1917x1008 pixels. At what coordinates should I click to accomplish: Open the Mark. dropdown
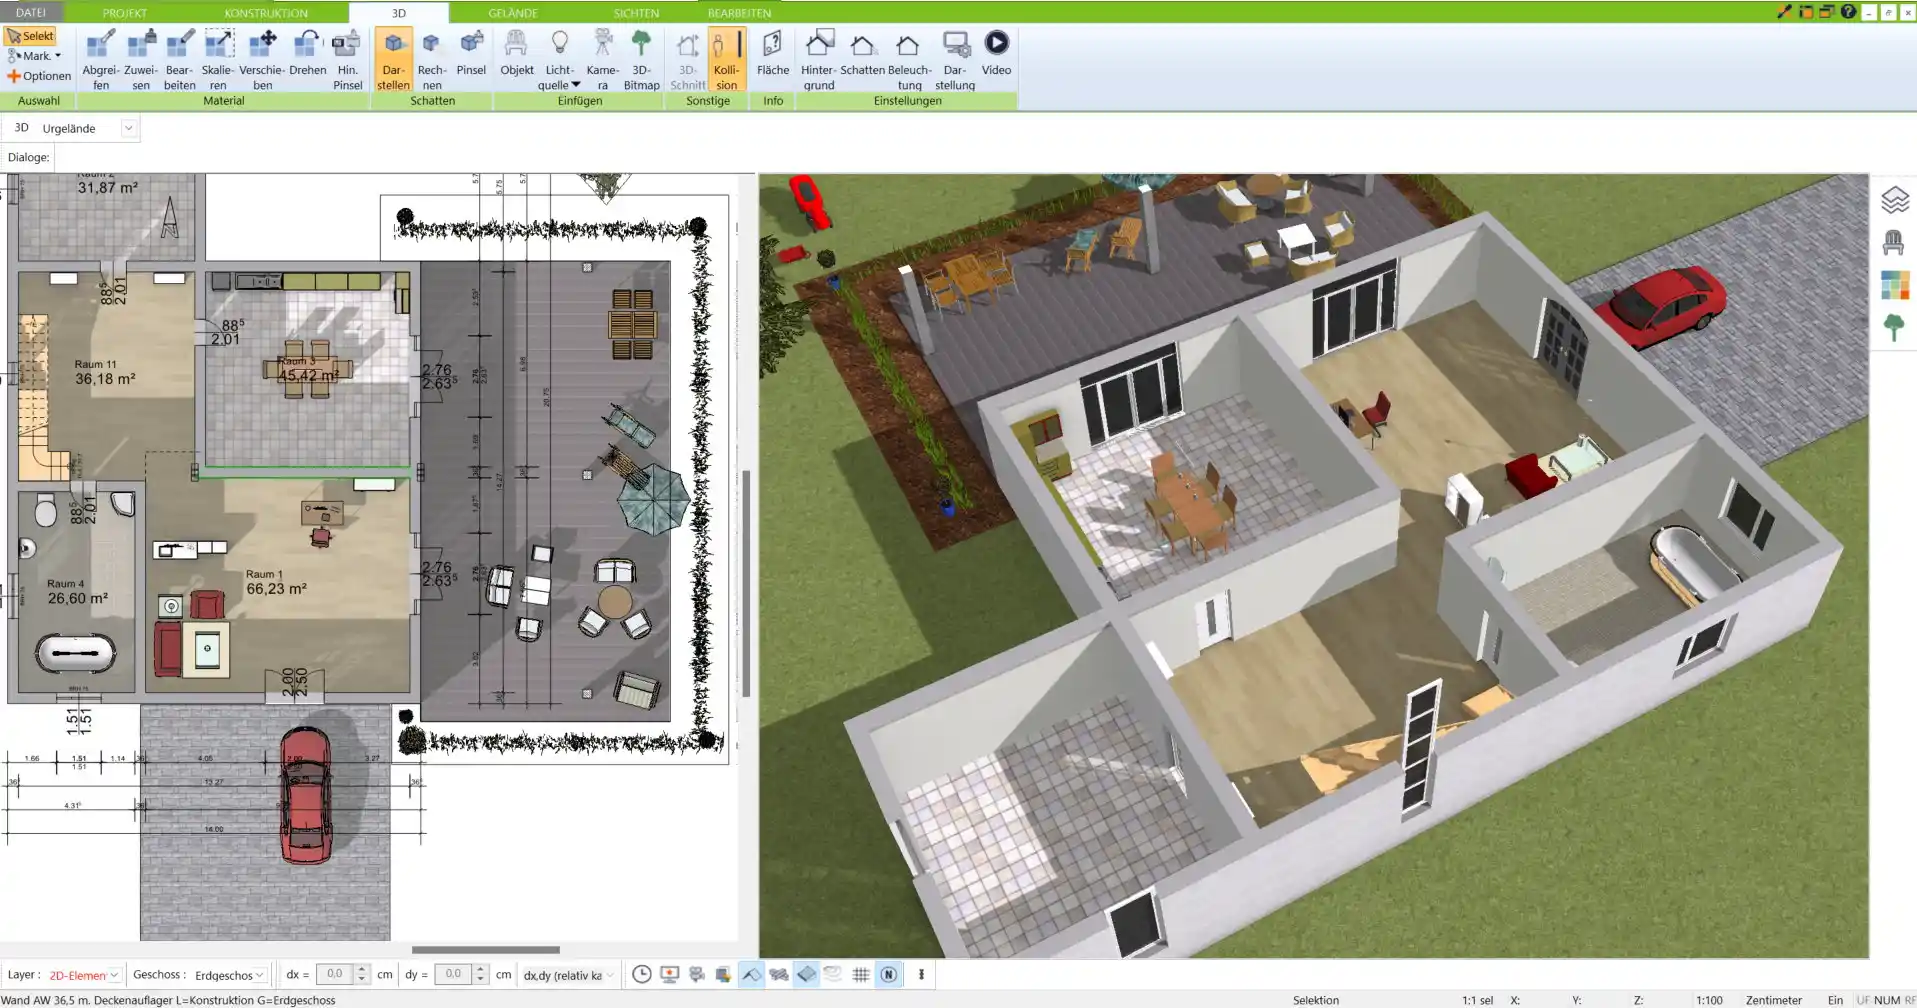coord(35,56)
